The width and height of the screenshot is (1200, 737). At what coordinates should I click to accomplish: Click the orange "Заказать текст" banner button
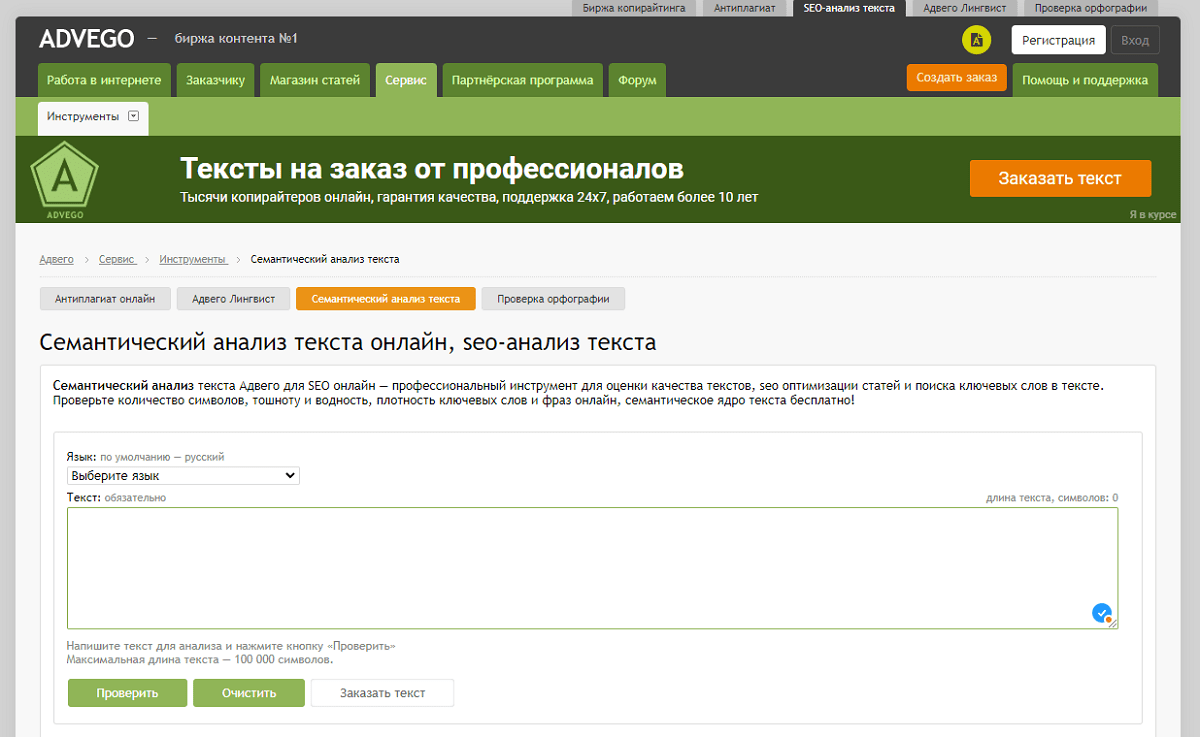click(1060, 178)
